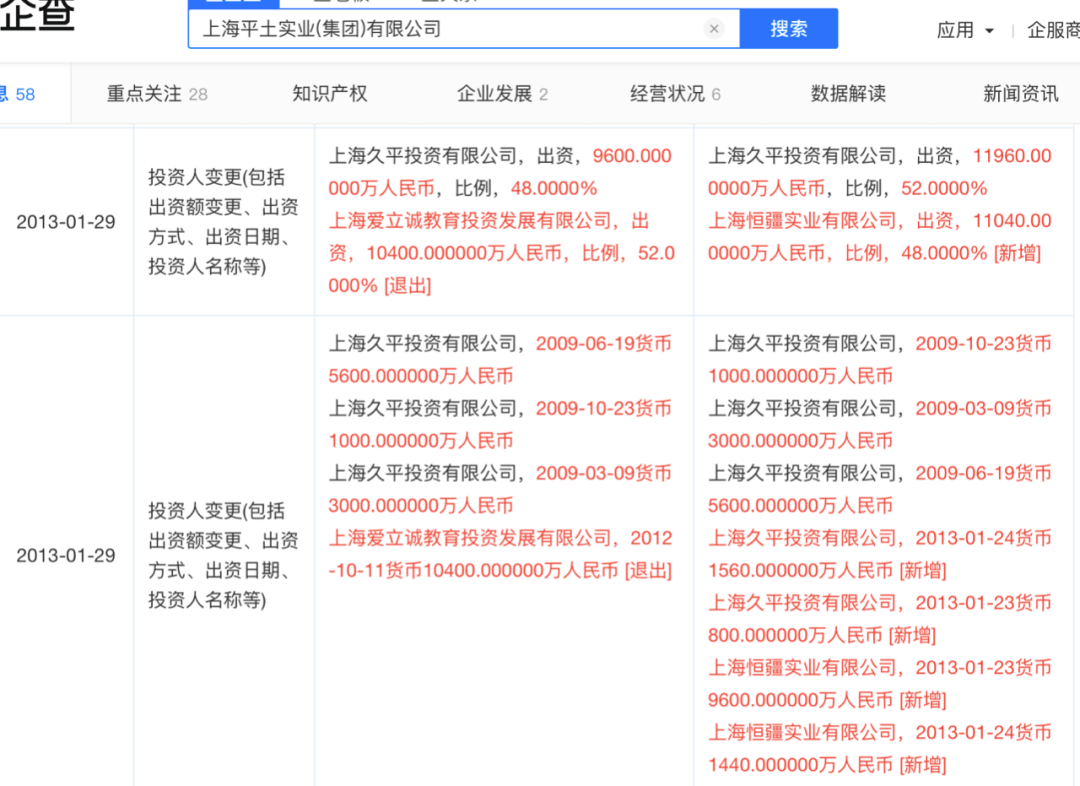Click 2009-03-09货币 3000.000000万 entry in the [新增] cell
This screenshot has height=786, width=1080.
880,424
